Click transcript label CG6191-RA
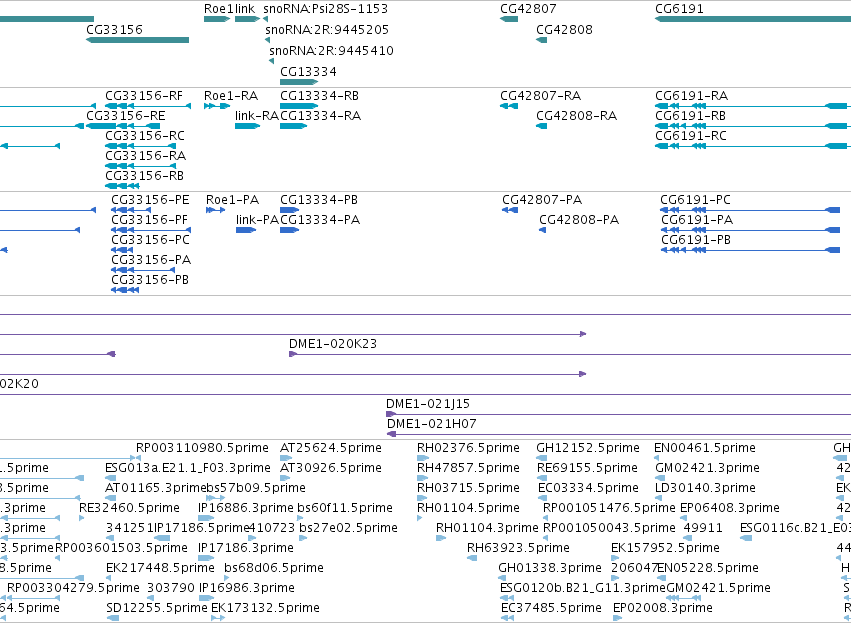 691,96
